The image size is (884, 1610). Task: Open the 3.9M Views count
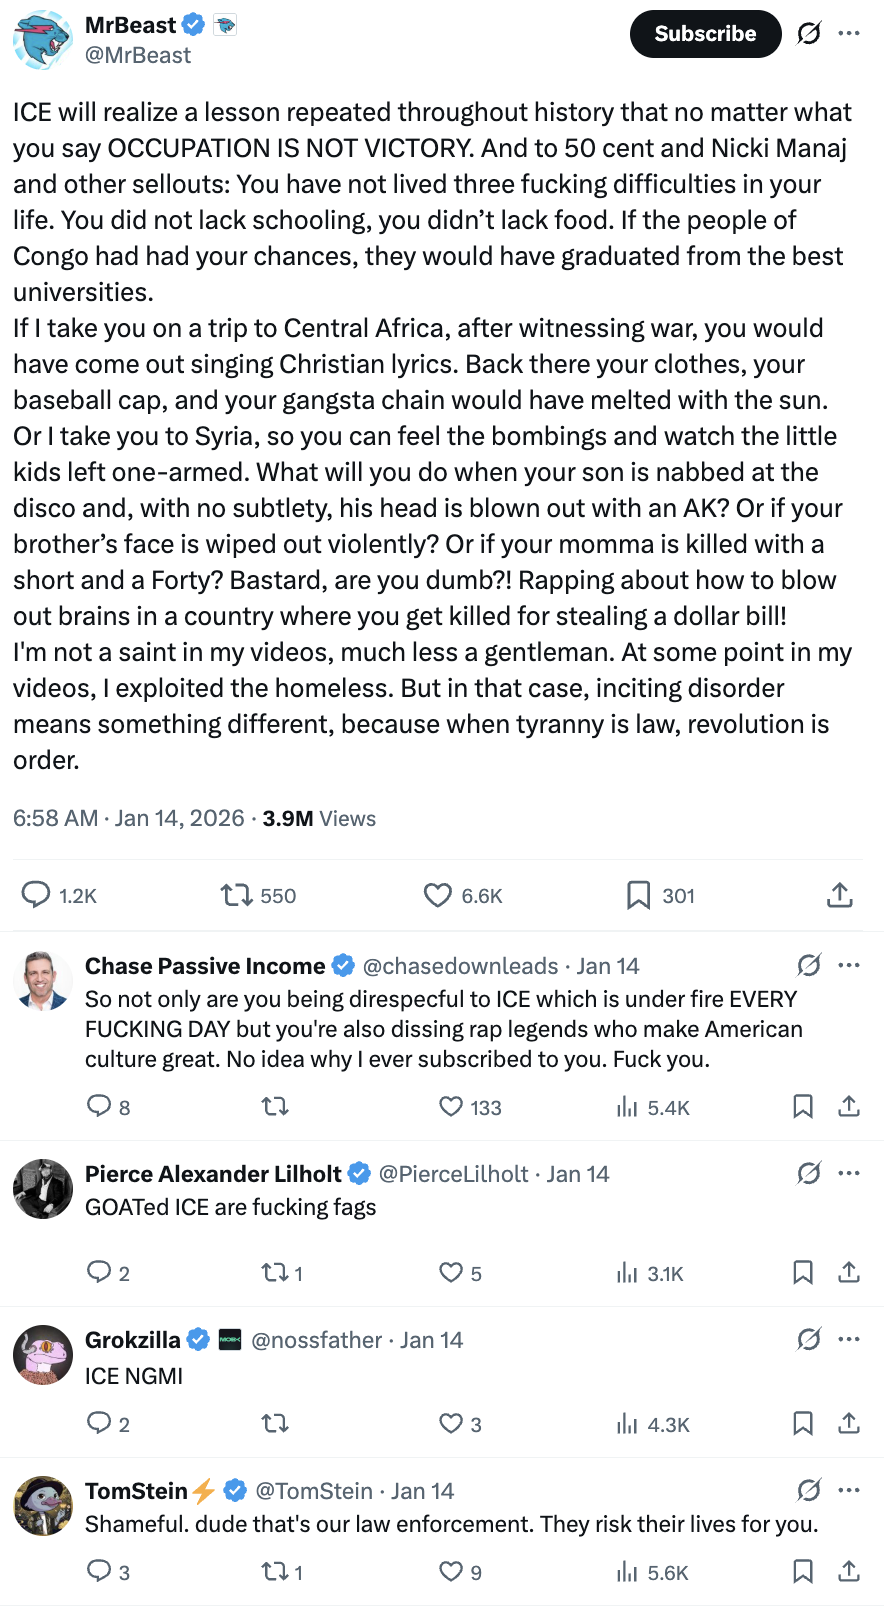point(319,819)
